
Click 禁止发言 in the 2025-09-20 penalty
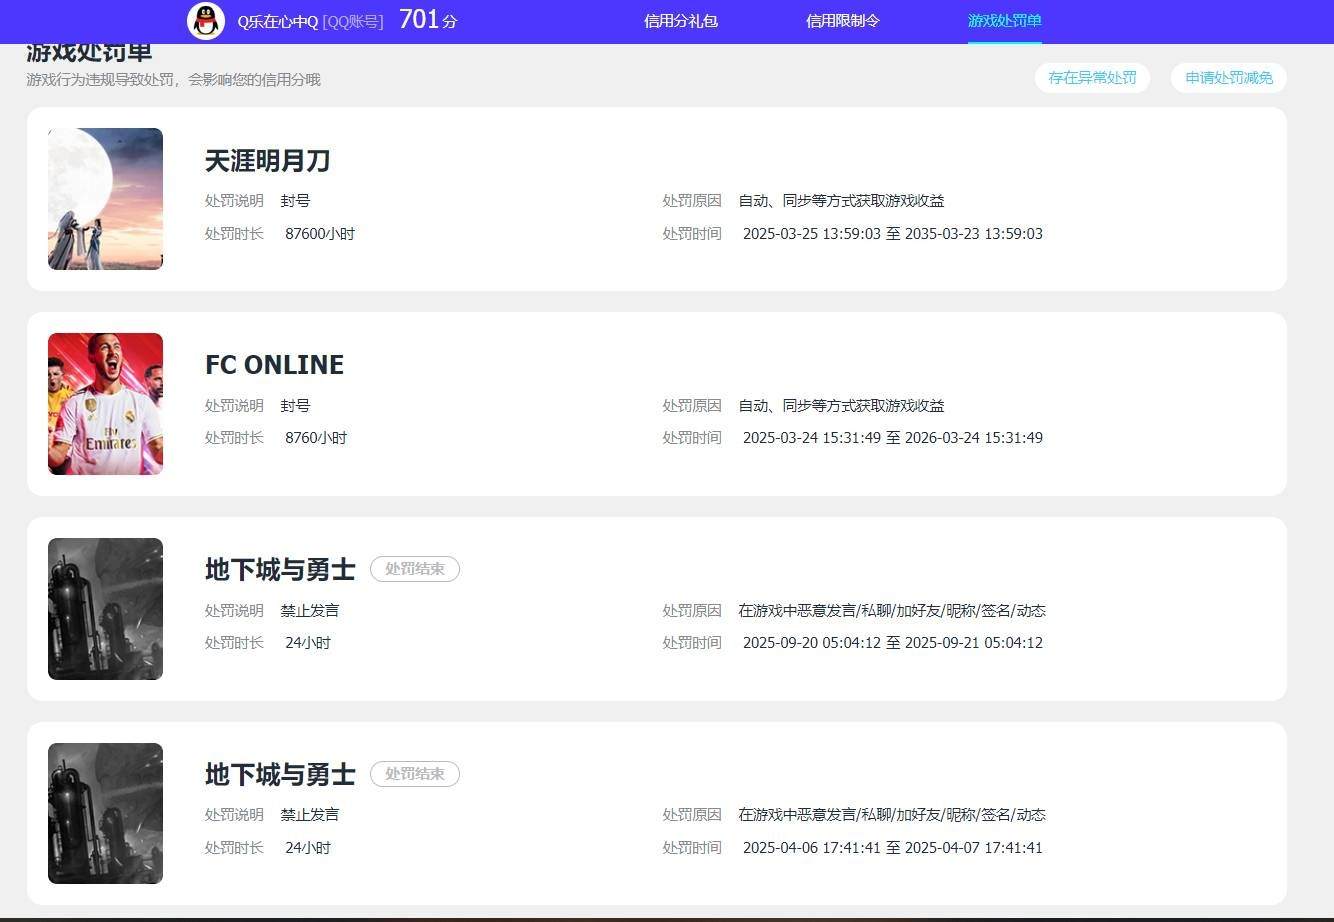[x=310, y=611]
